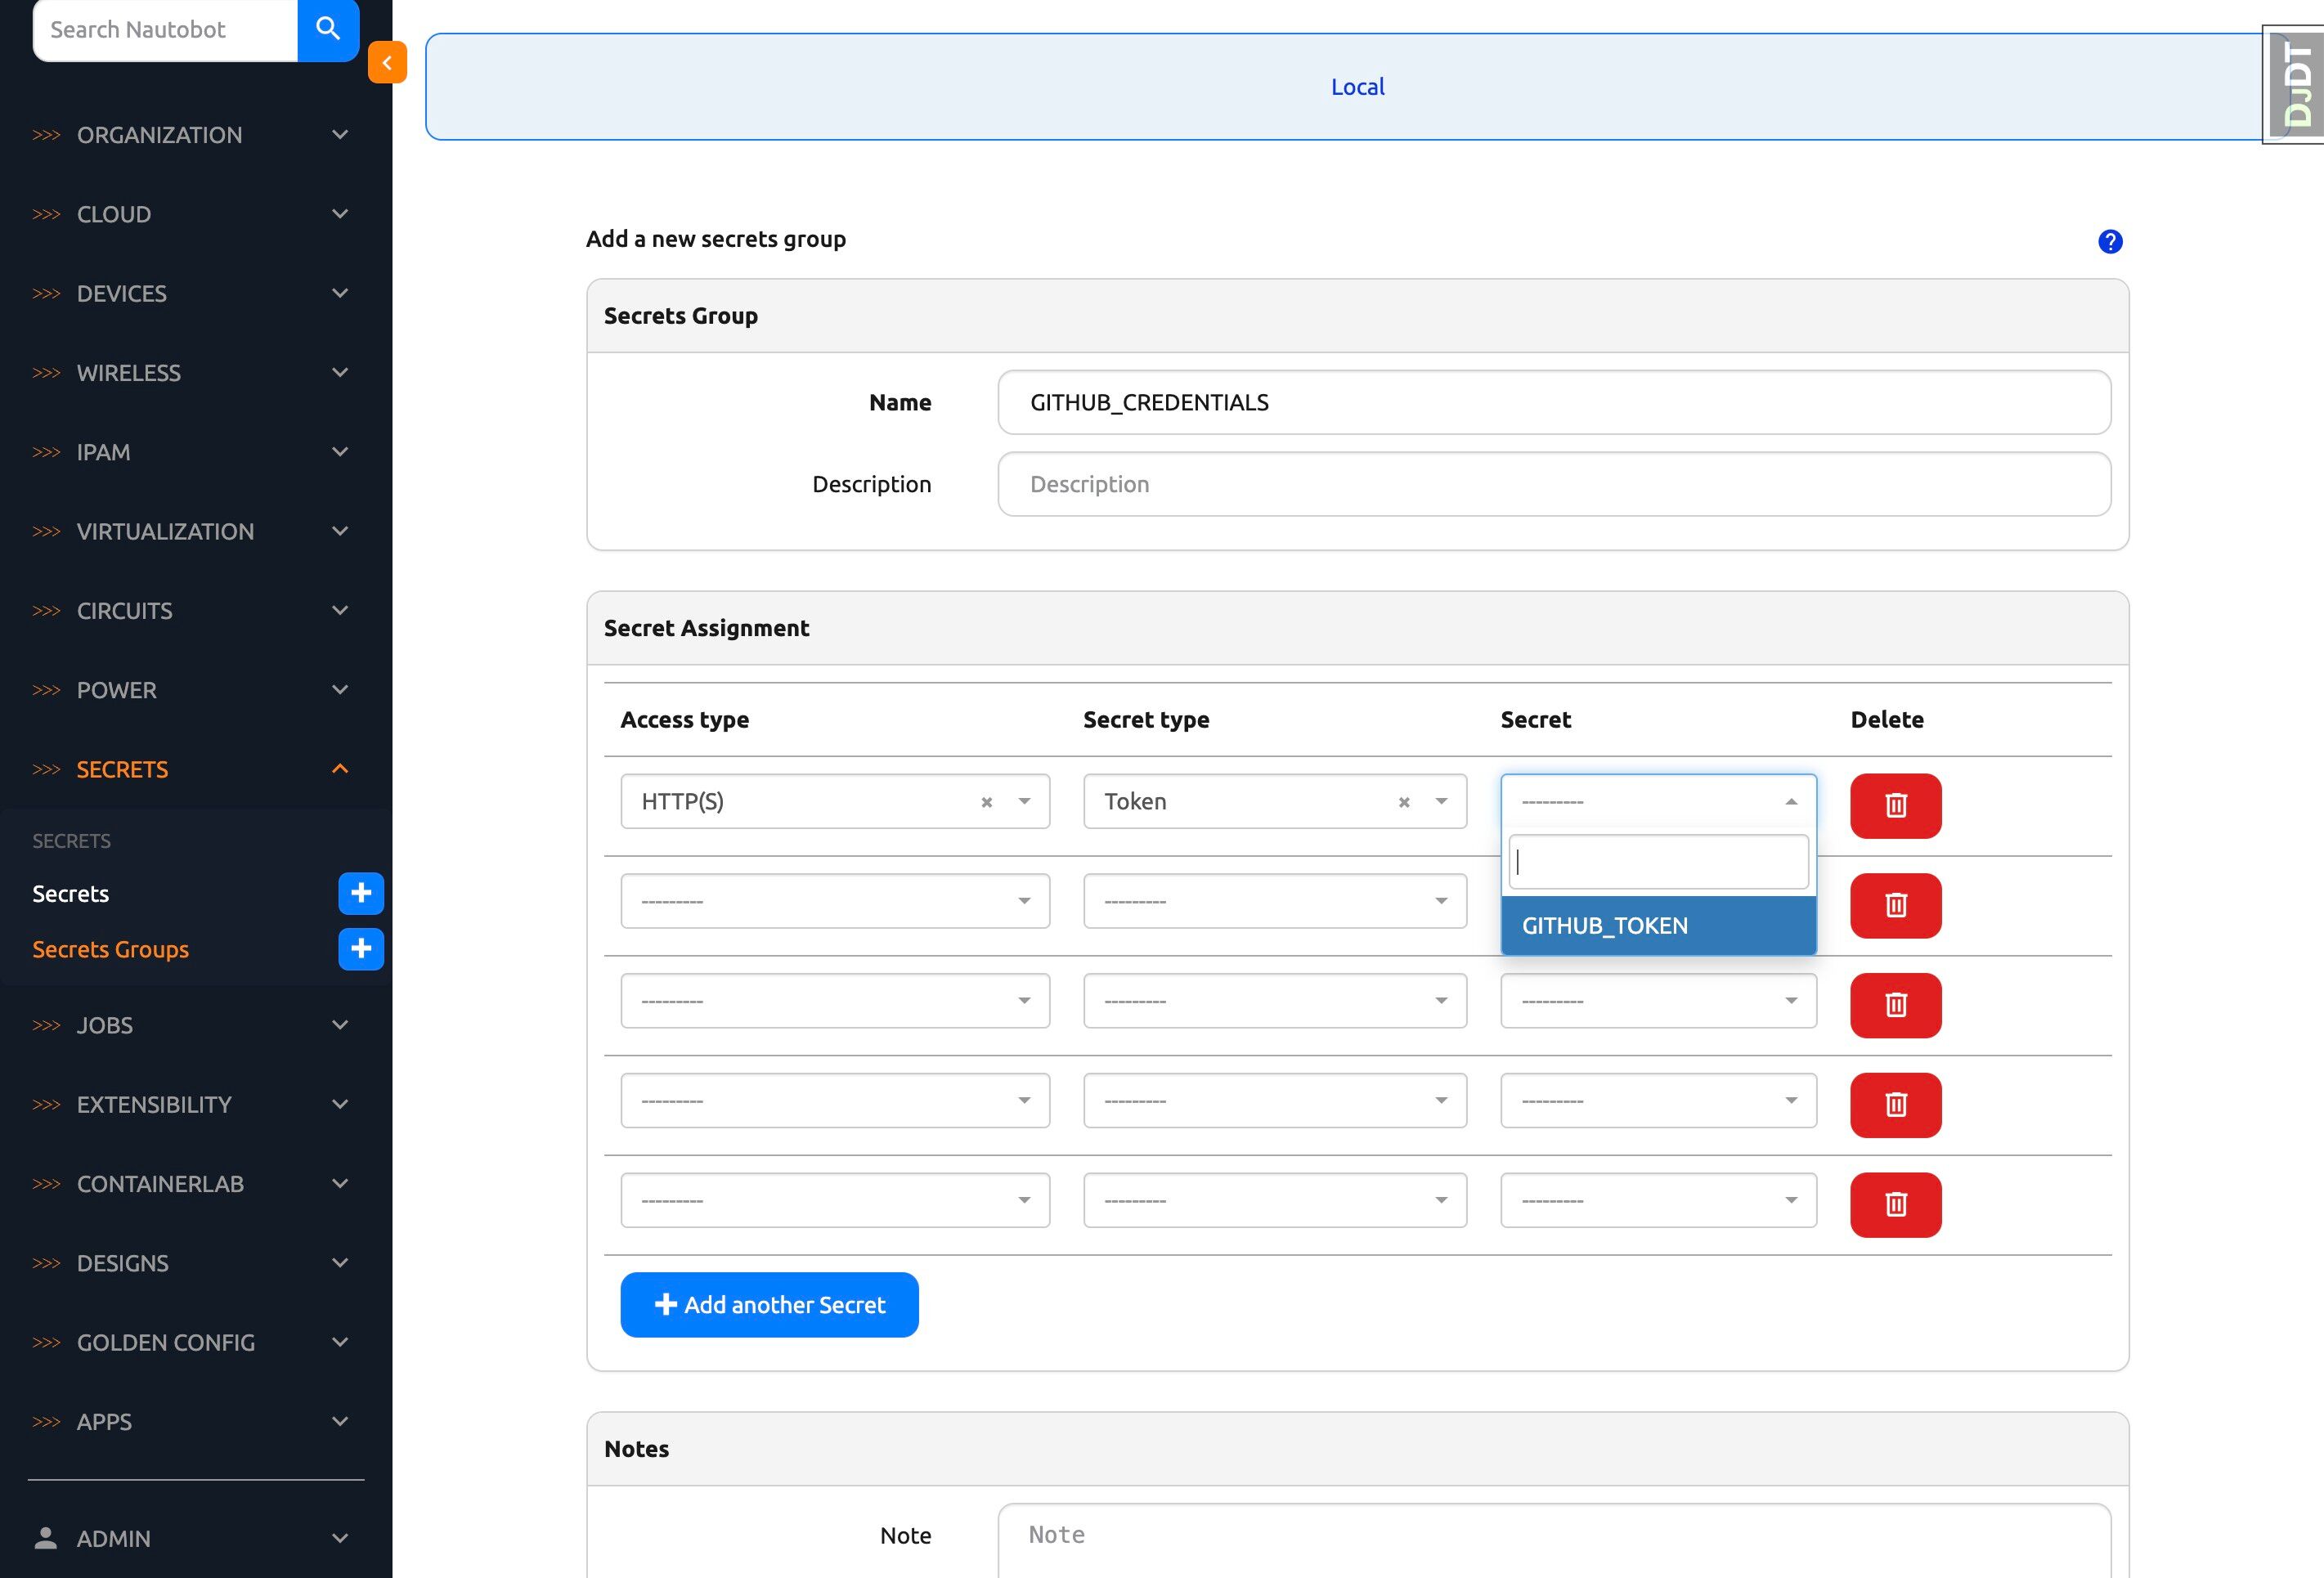Open the Secrets Groups sidebar link
This screenshot has height=1578, width=2324.
point(110,949)
